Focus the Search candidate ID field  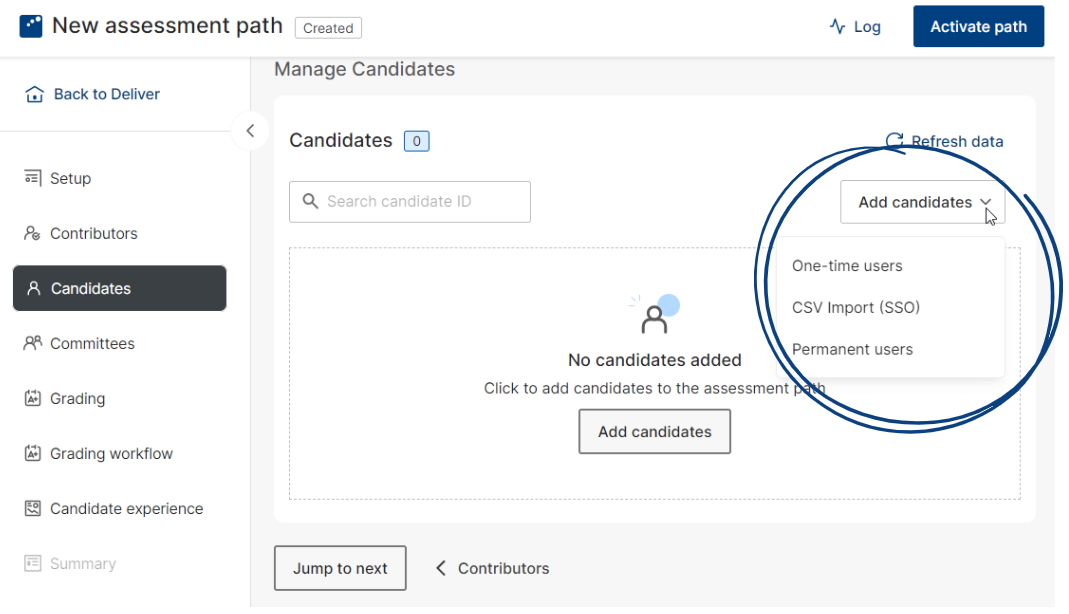[410, 202]
